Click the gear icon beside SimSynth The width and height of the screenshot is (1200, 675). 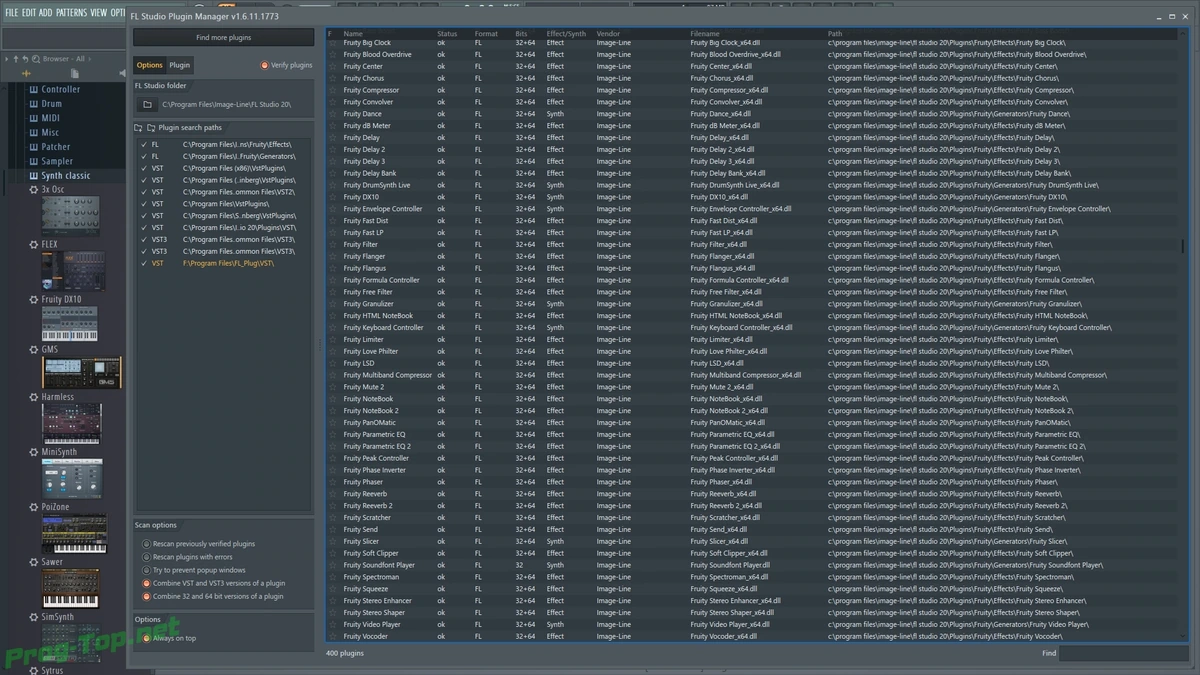click(34, 617)
